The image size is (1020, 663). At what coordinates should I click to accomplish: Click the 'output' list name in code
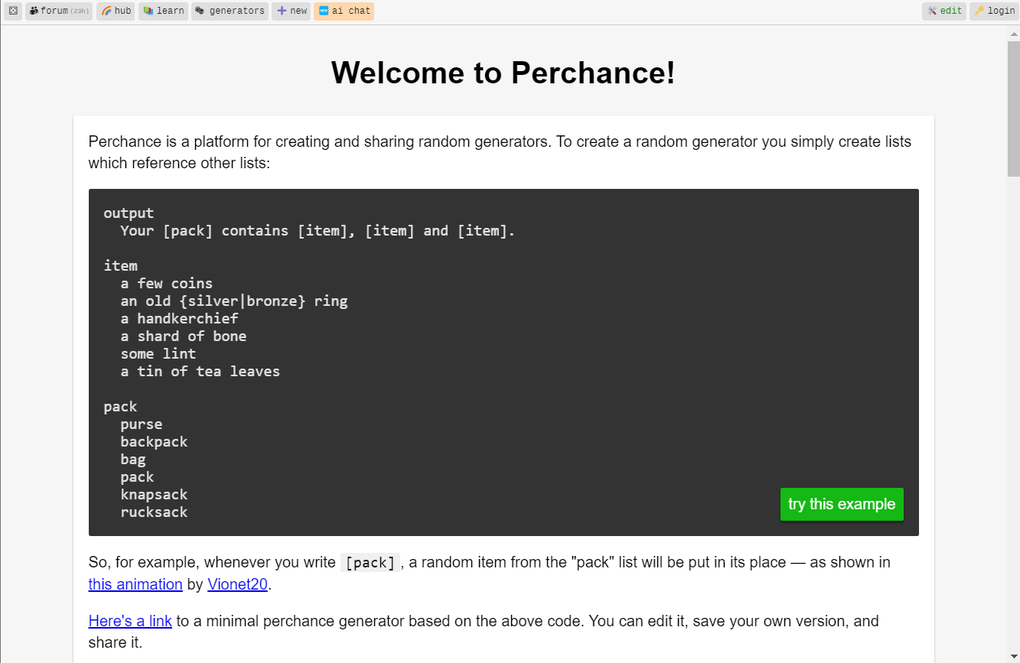[x=129, y=213]
